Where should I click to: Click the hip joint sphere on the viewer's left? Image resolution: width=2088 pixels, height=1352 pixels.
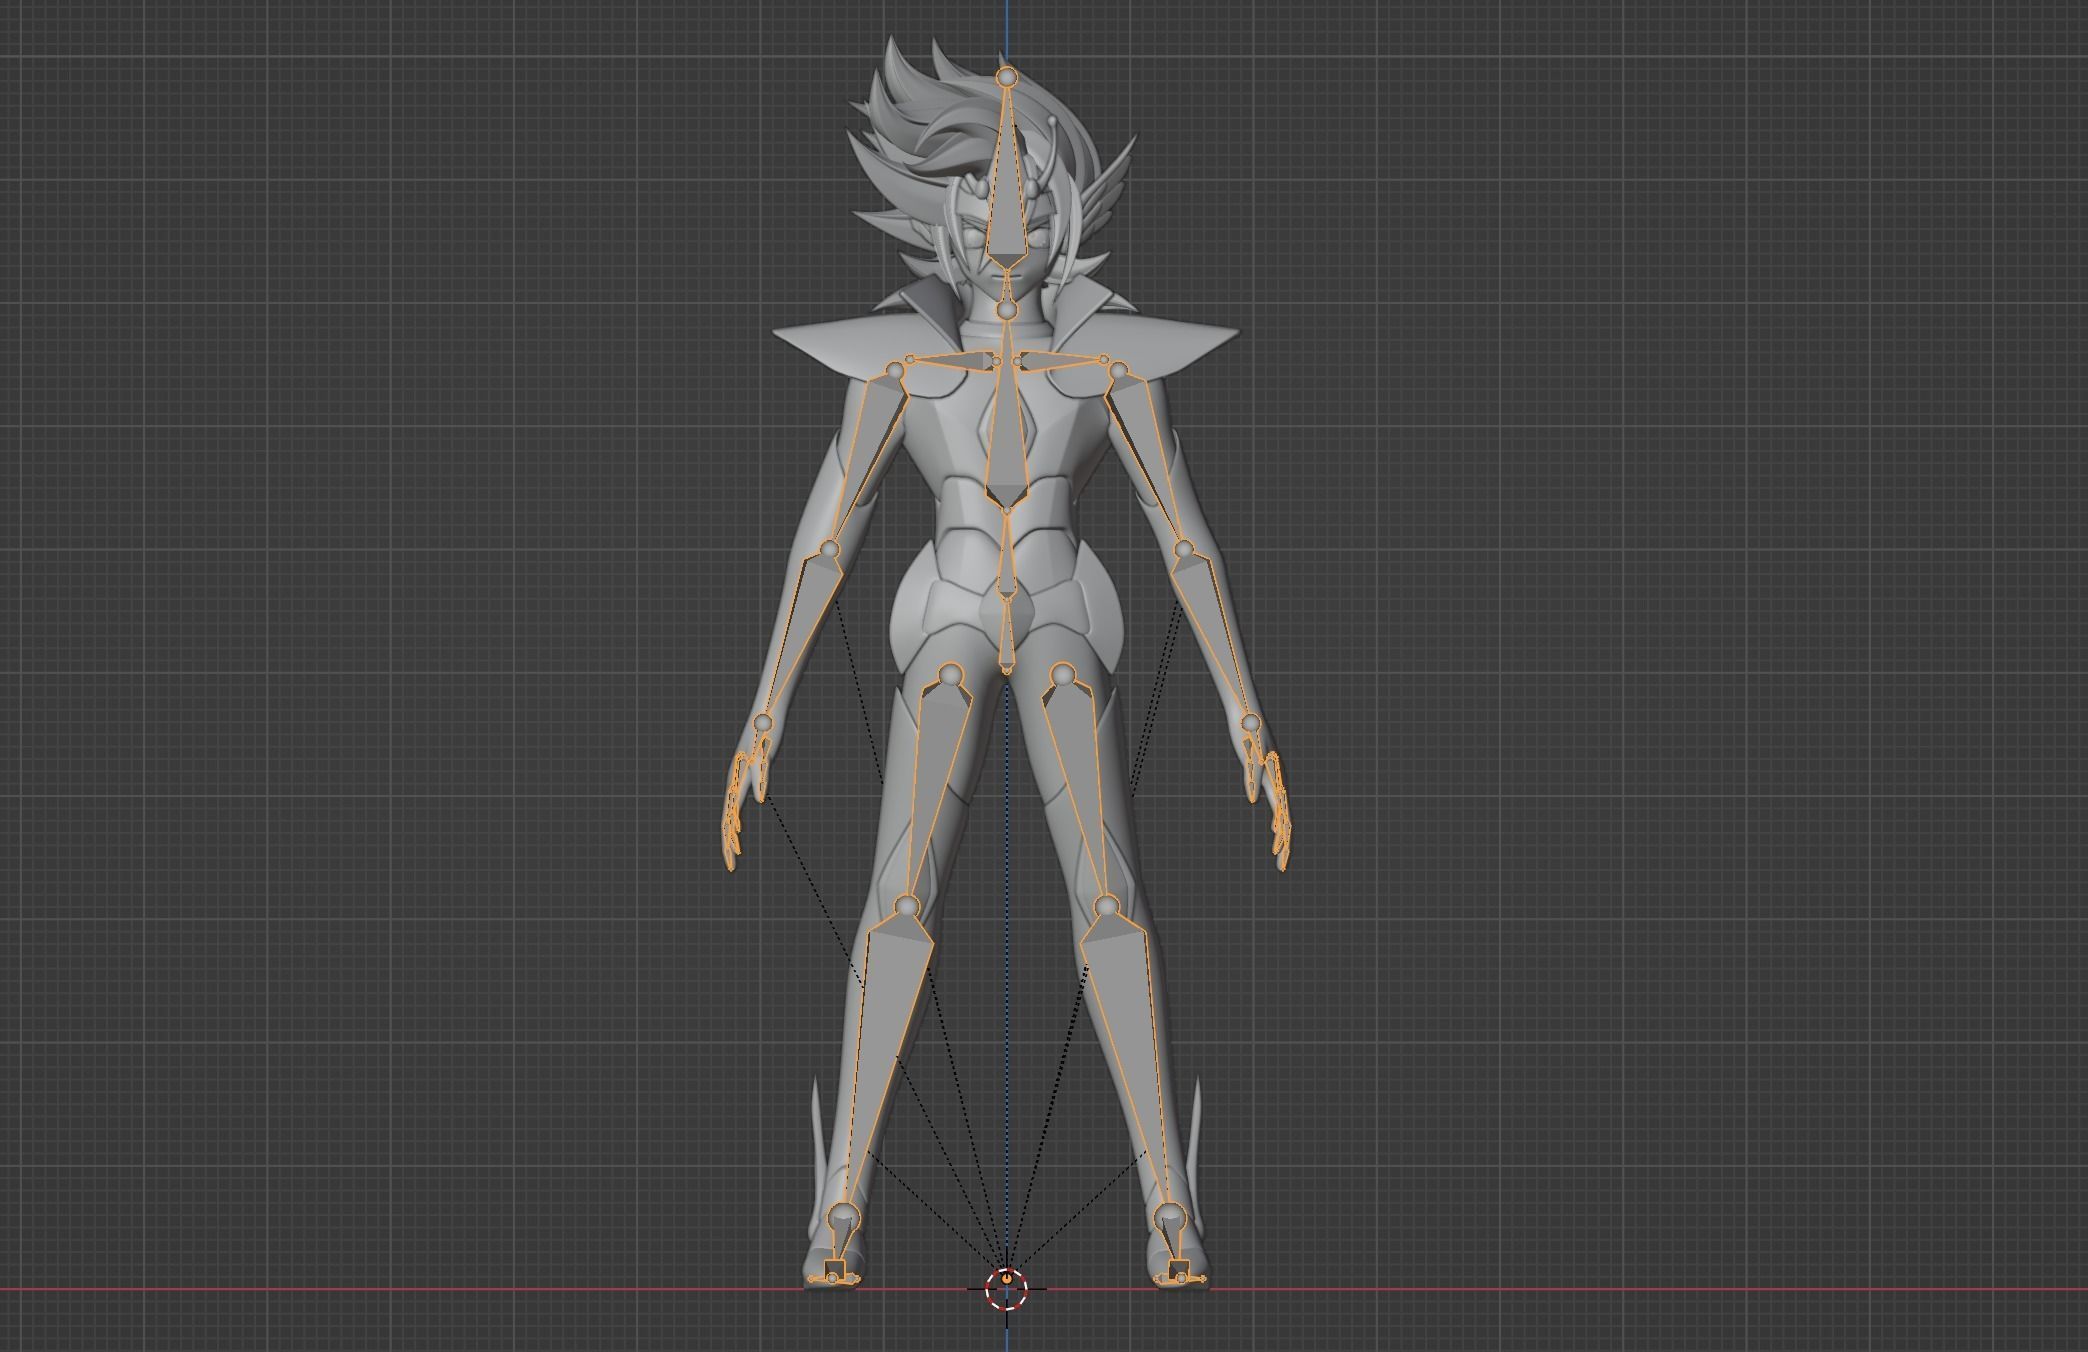[x=950, y=675]
